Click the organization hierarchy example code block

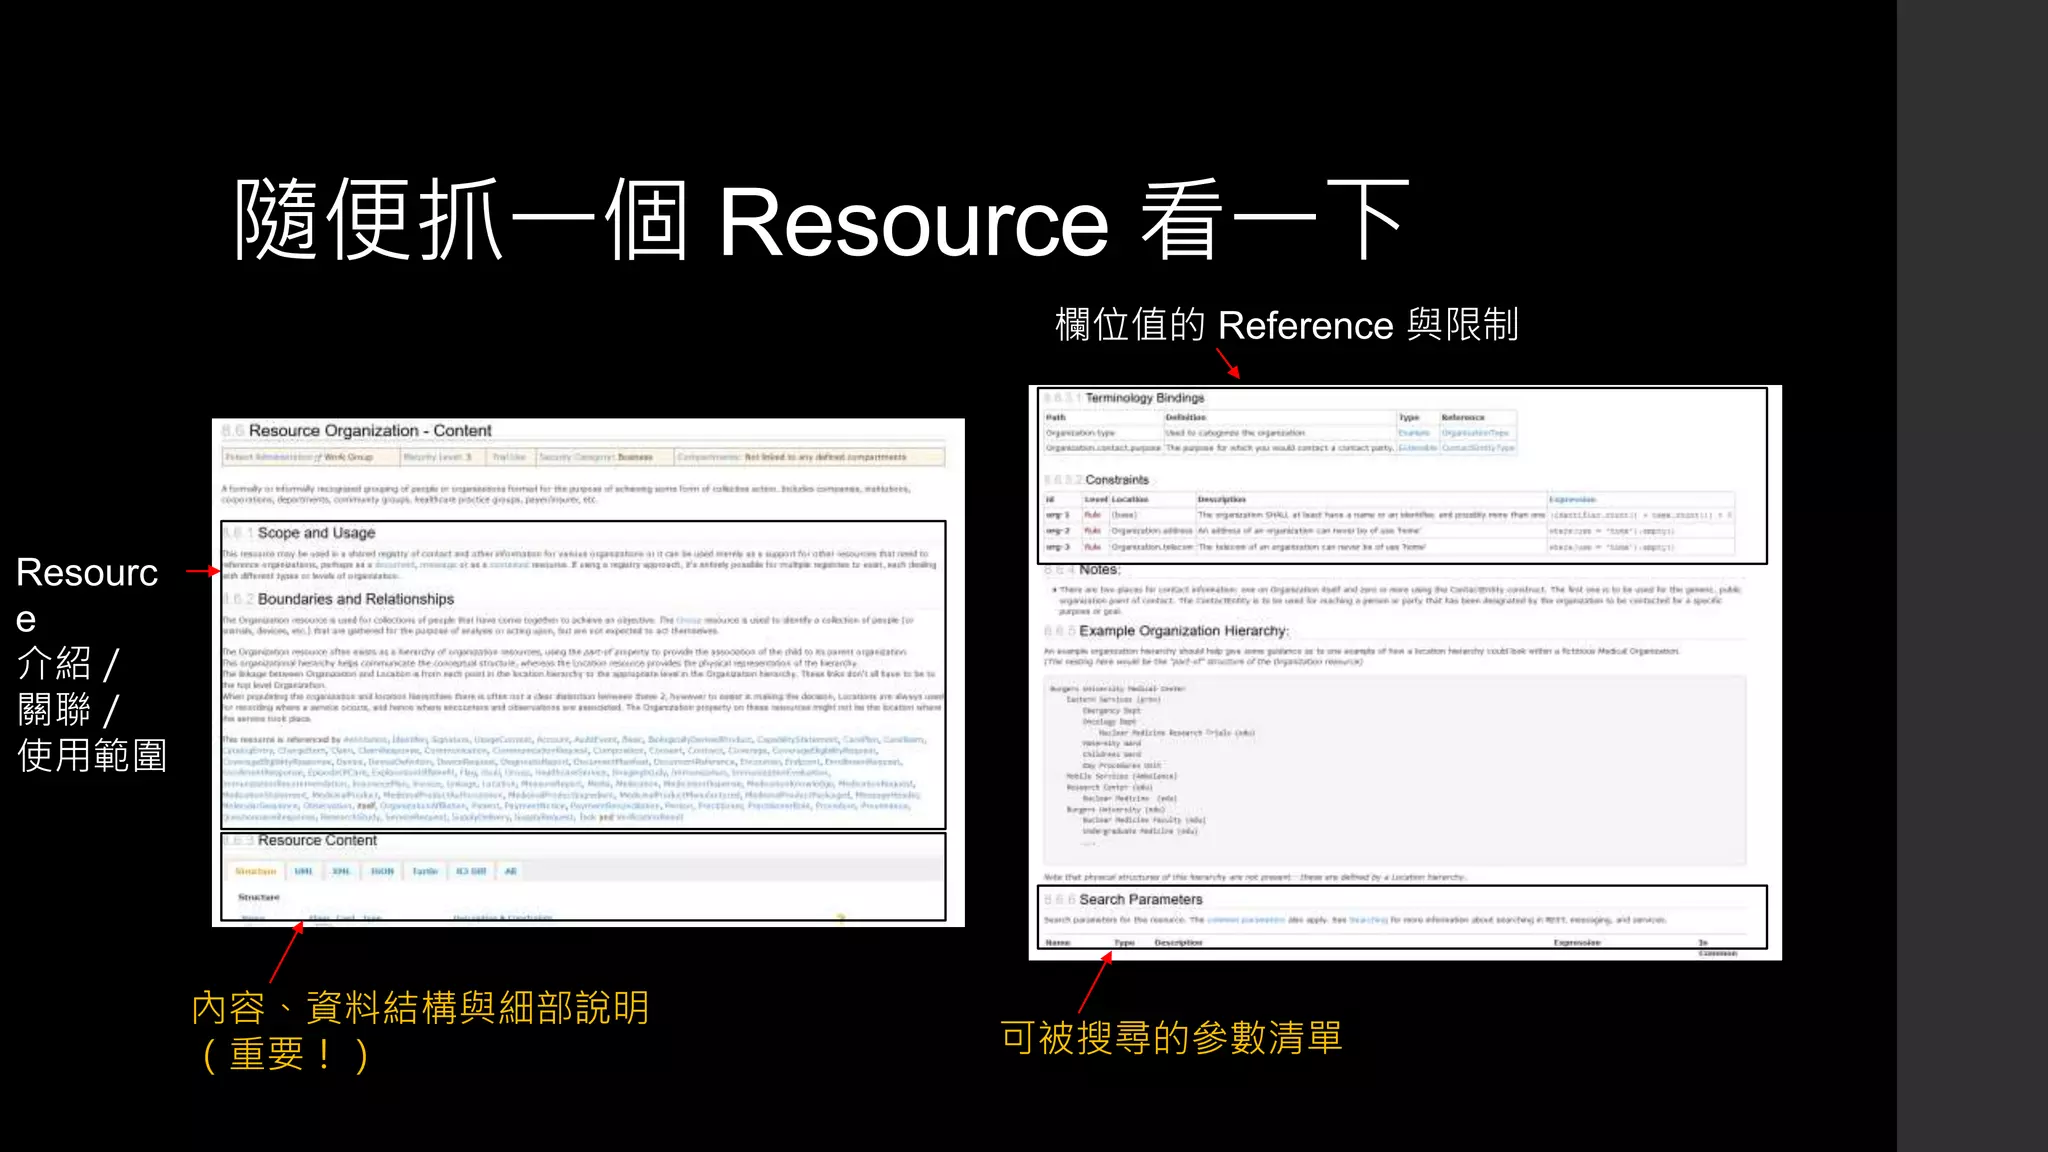coord(1395,770)
